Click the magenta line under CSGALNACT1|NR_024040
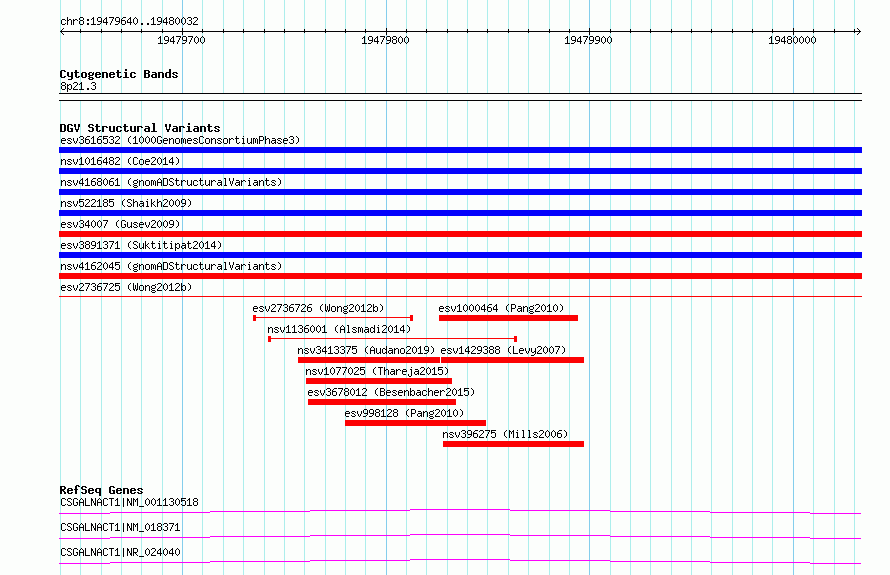 [460, 561]
